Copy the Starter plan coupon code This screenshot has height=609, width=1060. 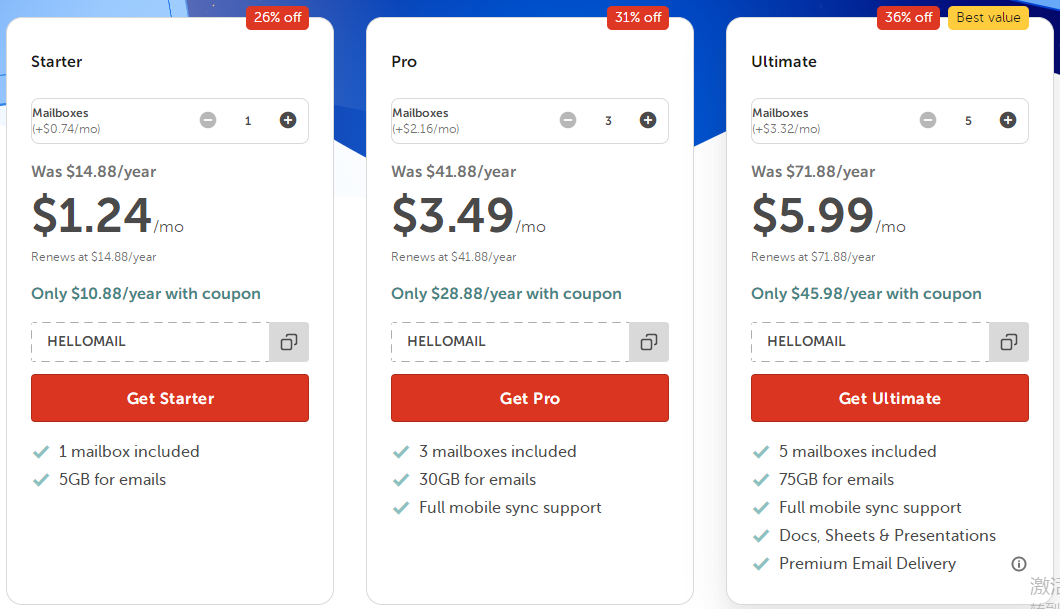289,342
